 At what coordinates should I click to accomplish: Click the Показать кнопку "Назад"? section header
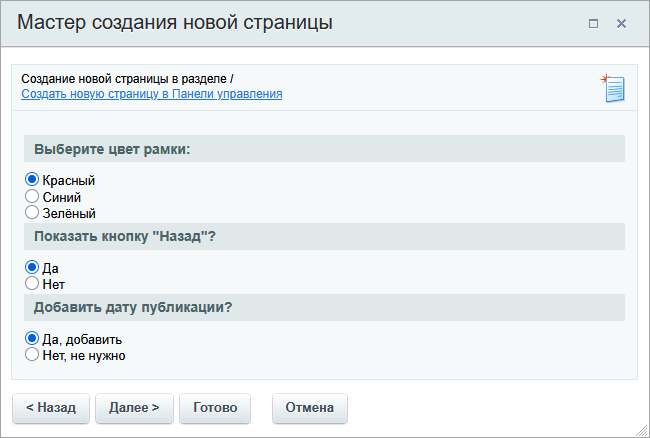(125, 236)
